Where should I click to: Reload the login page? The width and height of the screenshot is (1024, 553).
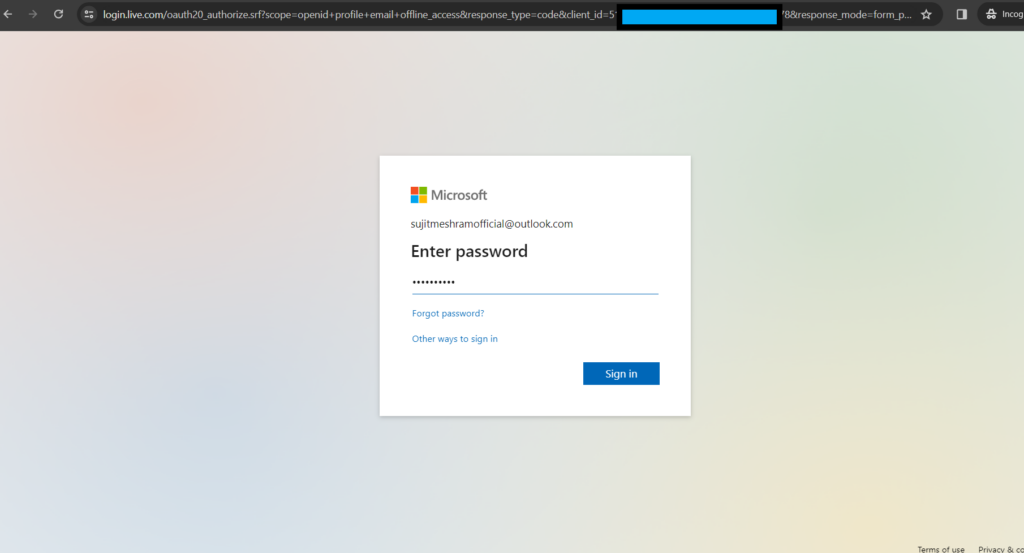58,15
